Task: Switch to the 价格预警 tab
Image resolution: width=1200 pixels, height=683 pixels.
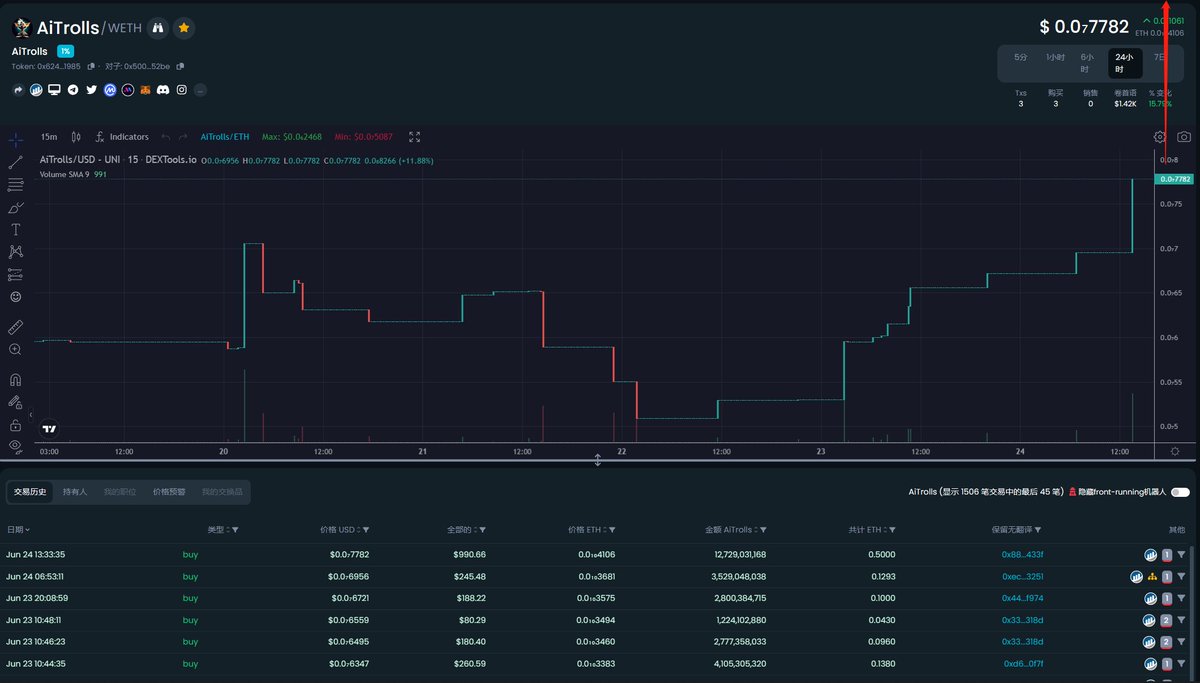Action: pyautogui.click(x=169, y=492)
